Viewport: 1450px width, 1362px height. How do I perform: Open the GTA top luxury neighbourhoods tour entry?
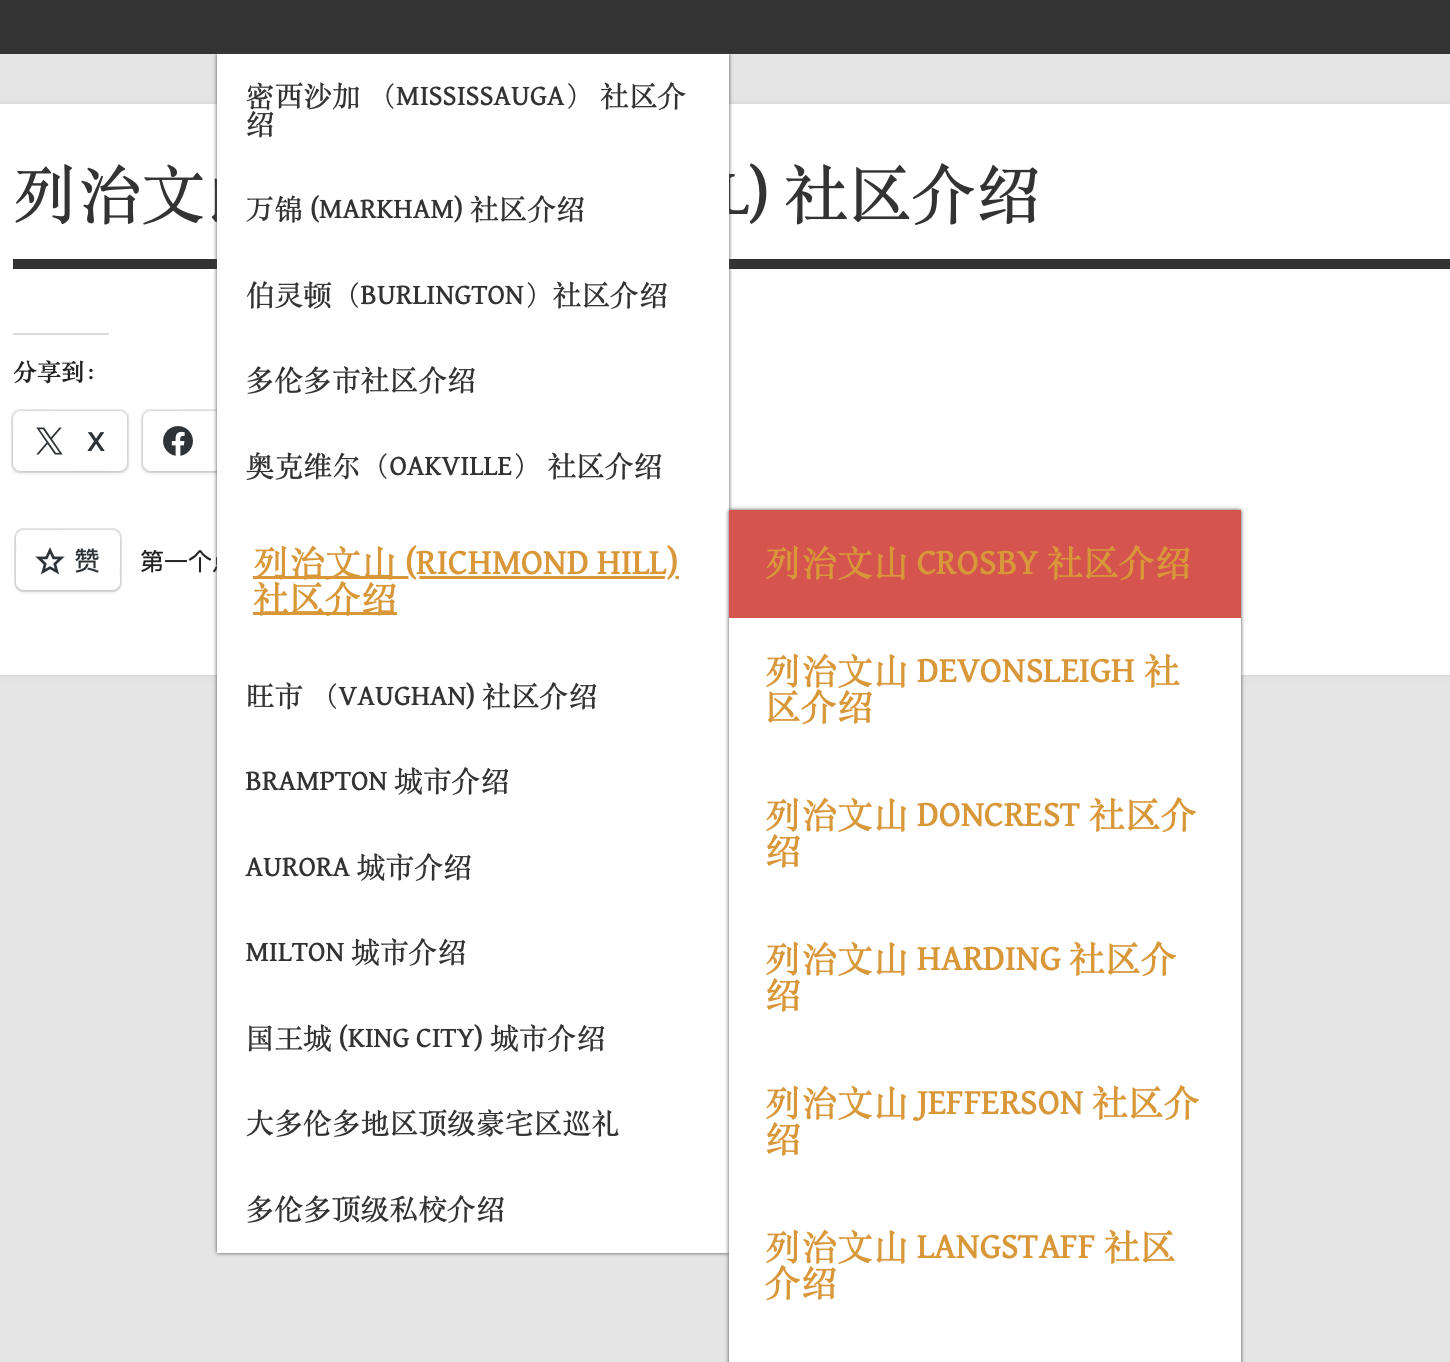(432, 1124)
